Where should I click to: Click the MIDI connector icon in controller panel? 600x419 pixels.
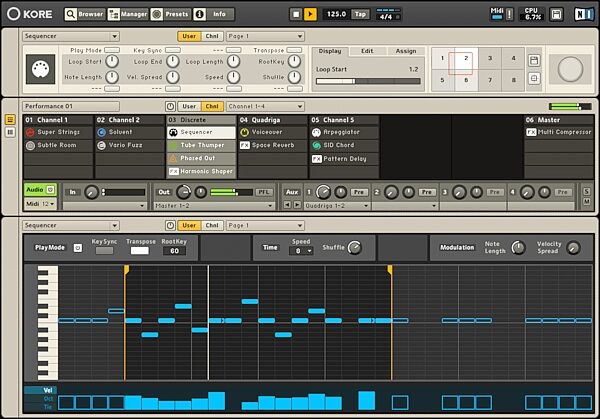[40, 69]
